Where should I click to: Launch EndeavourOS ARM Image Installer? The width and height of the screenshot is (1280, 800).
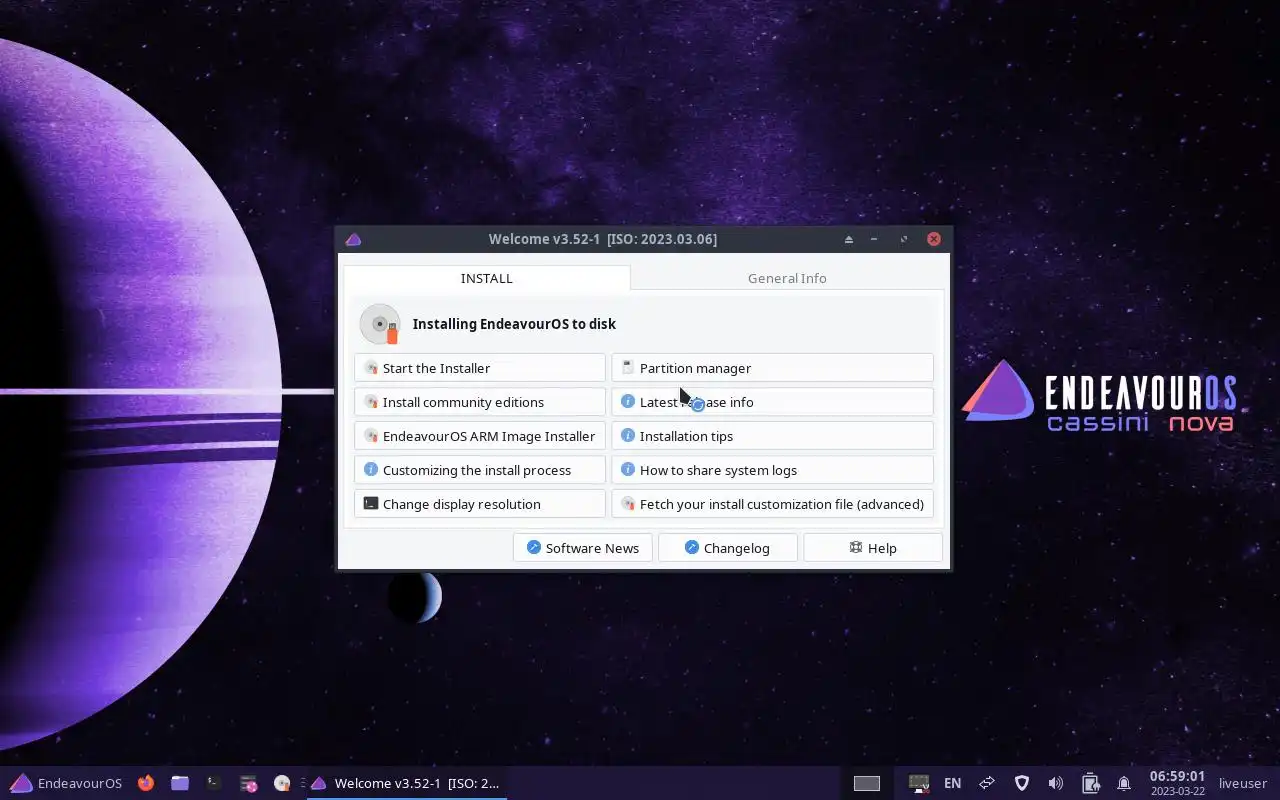pyautogui.click(x=480, y=436)
